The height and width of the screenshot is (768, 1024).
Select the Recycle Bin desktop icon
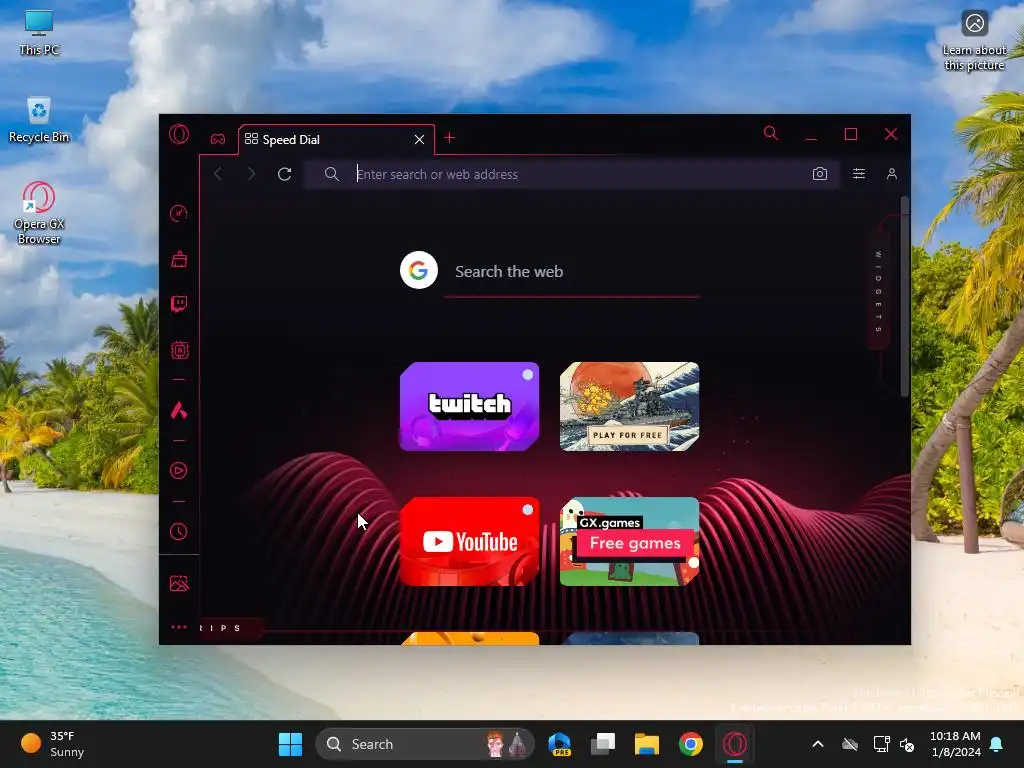pos(39,120)
